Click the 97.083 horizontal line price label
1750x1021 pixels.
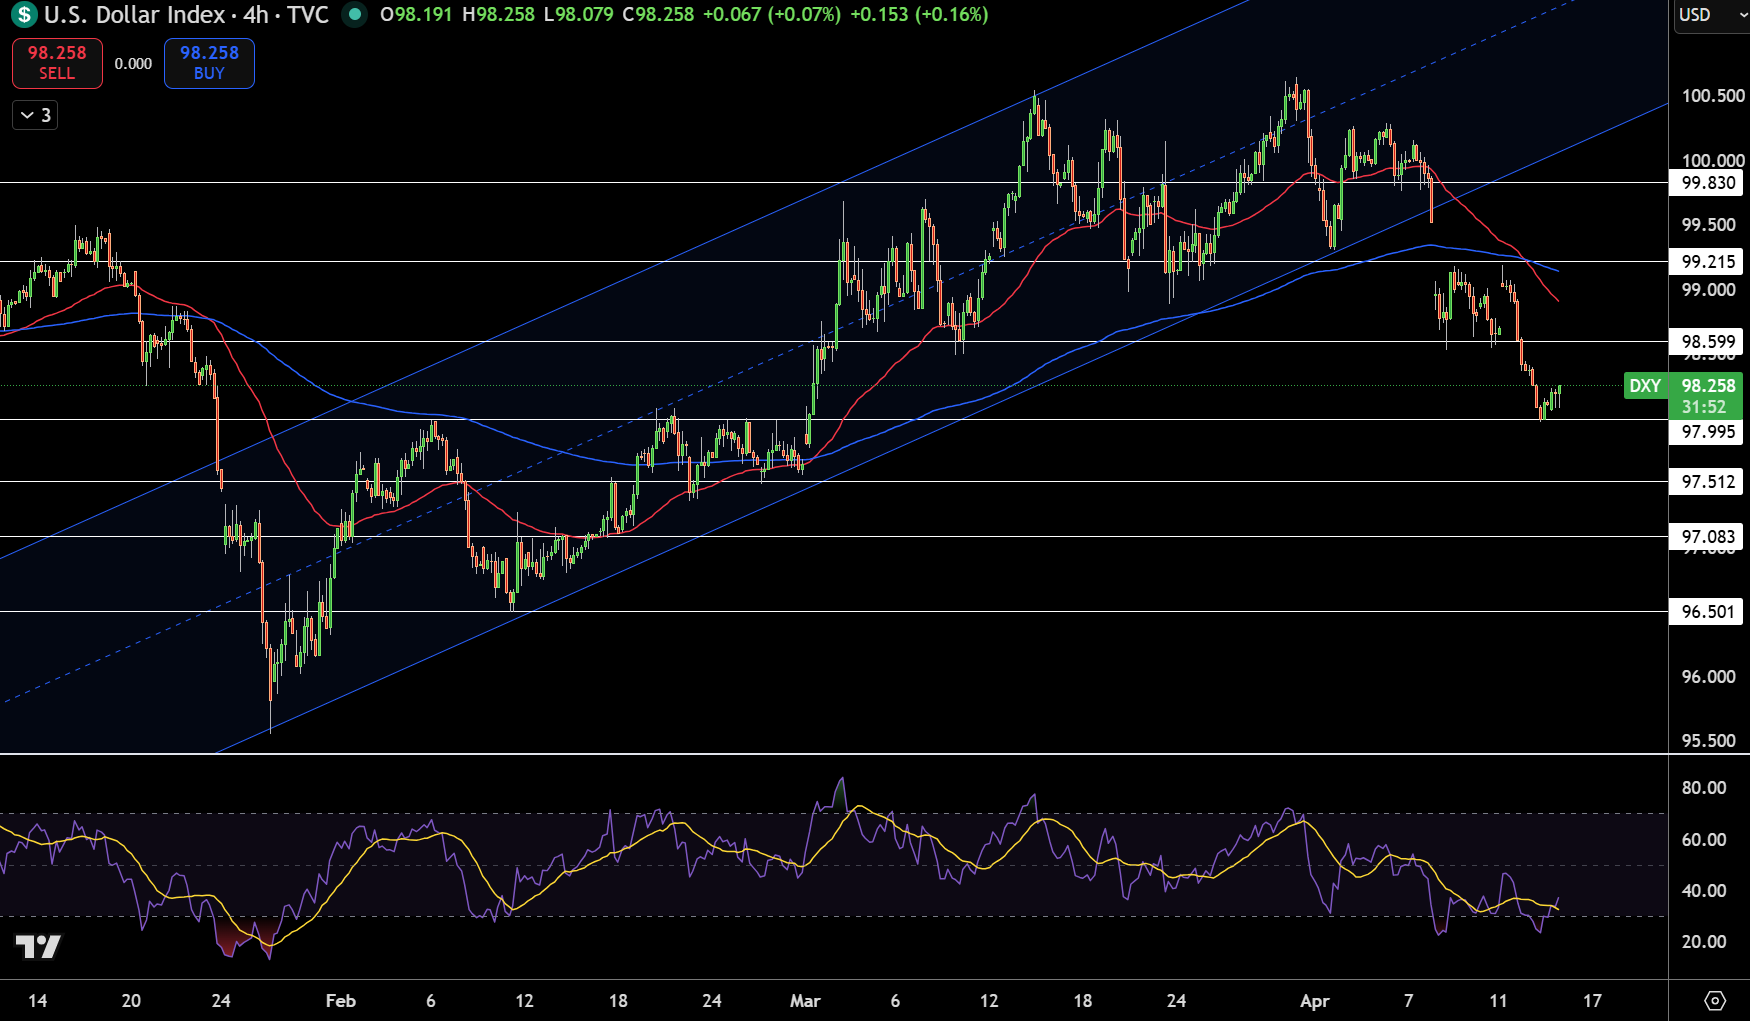click(x=1708, y=537)
